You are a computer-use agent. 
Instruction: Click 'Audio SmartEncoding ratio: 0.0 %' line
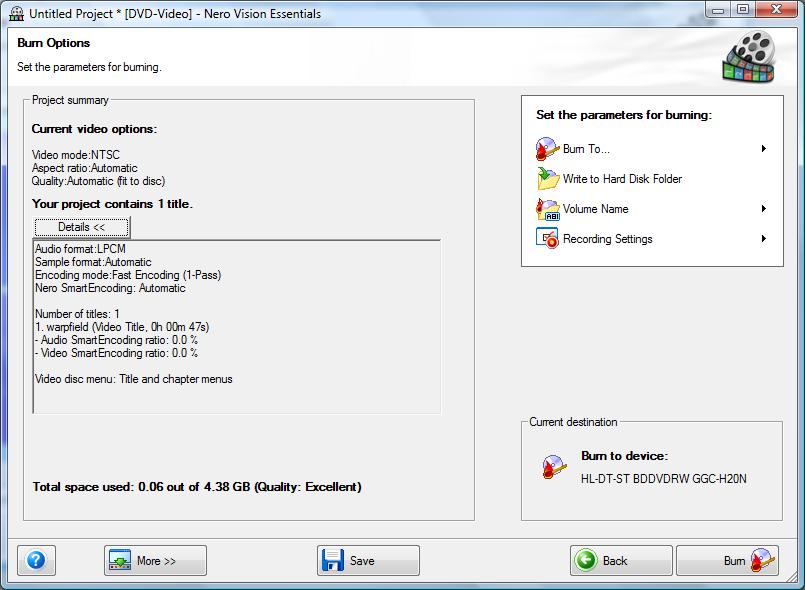117,340
